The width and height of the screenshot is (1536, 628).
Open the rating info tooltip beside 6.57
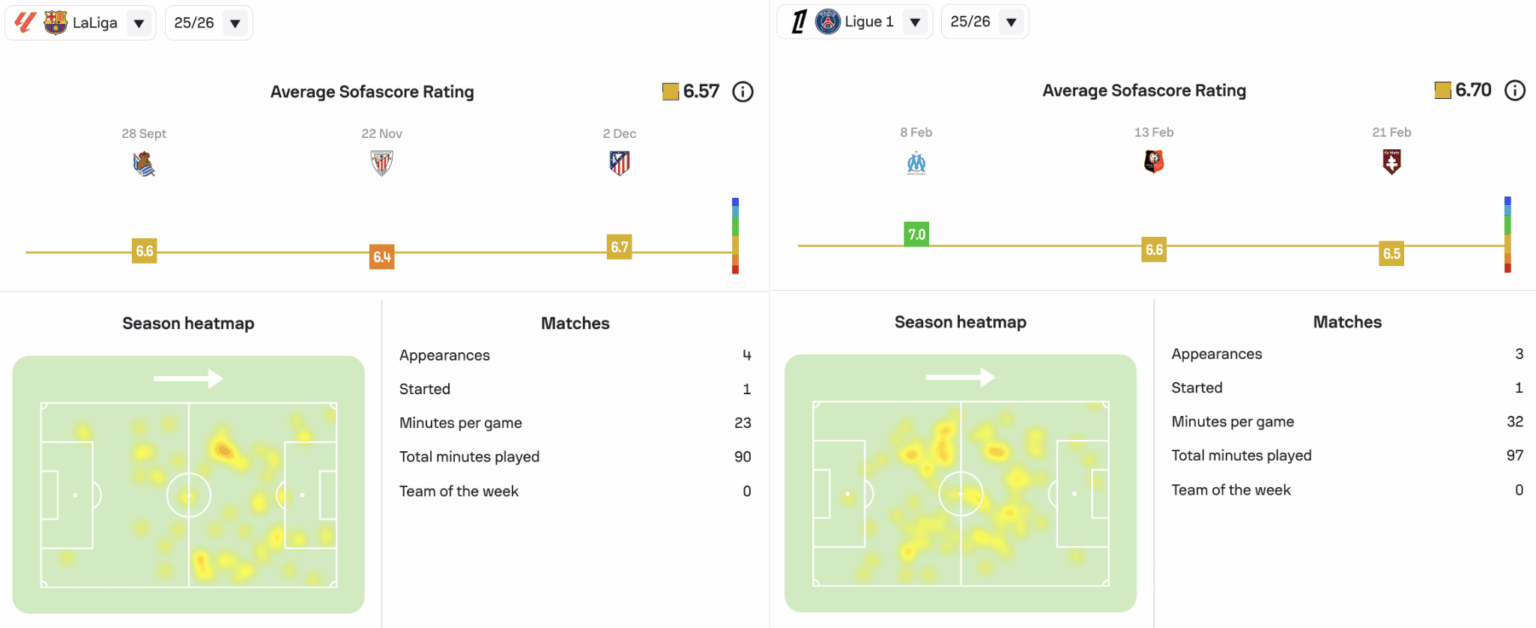click(742, 91)
